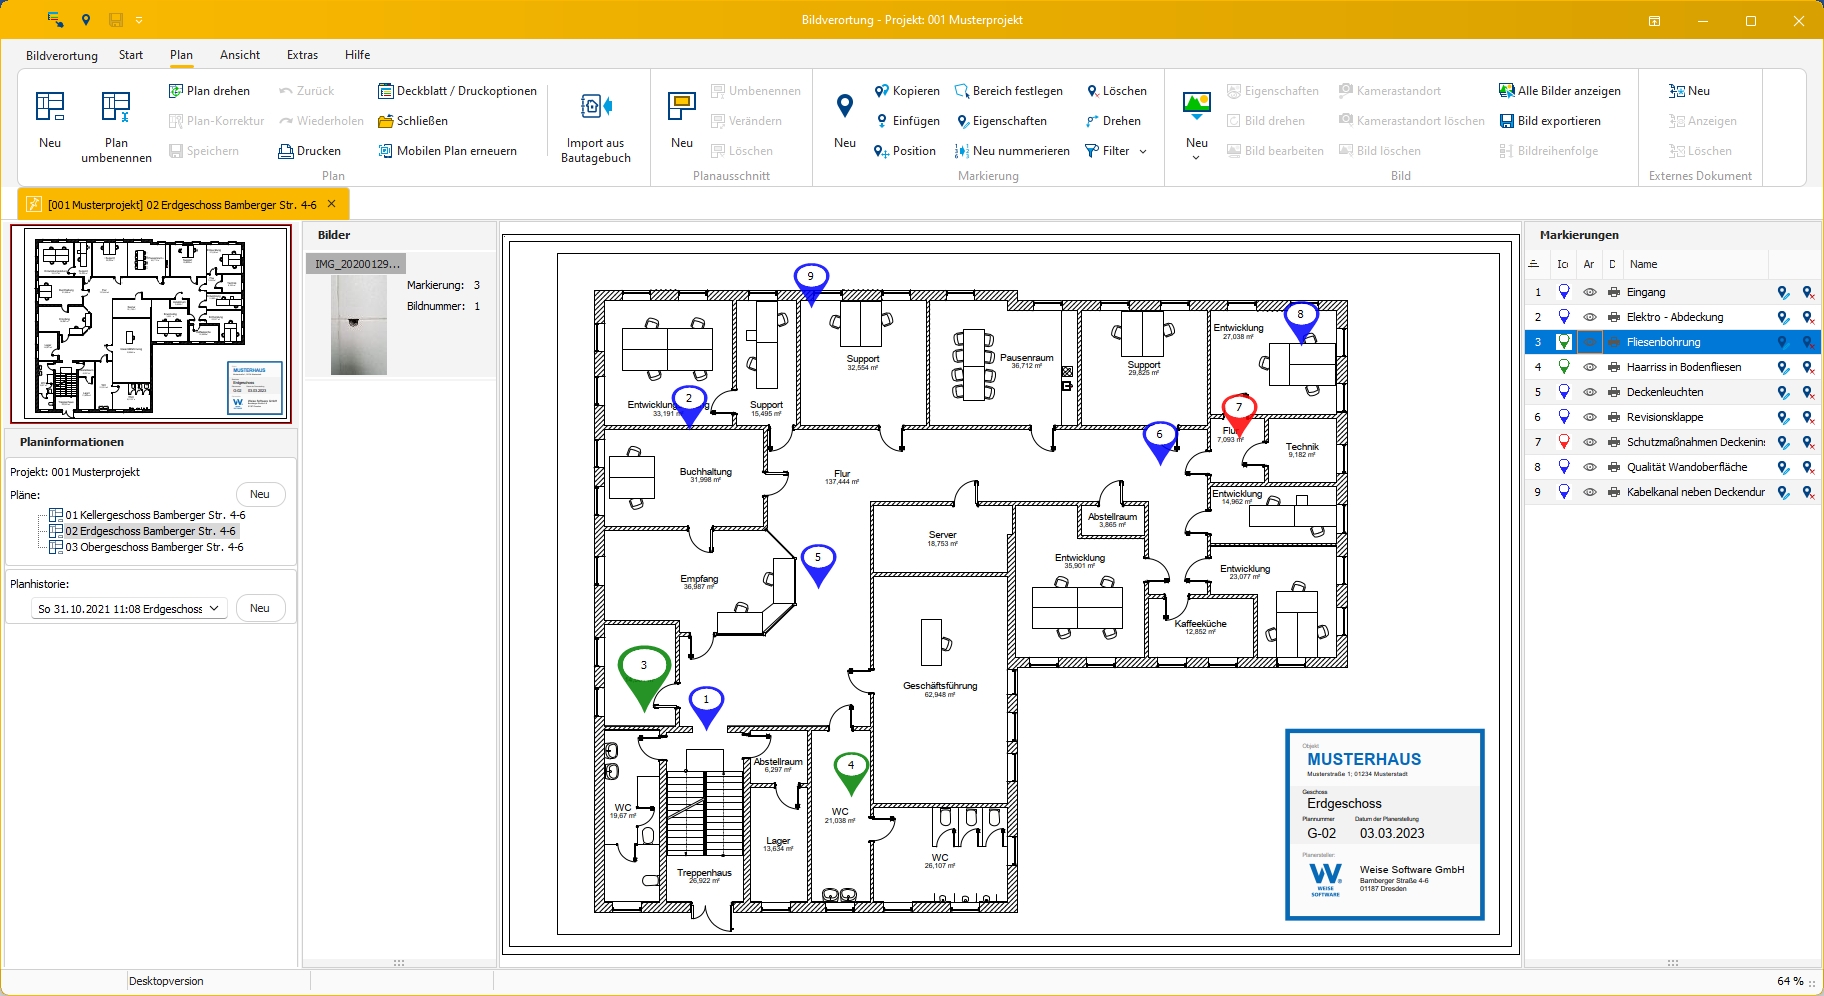The image size is (1824, 996).
Task: Toggle visibility of Fliesenbohrung marker
Action: click(x=1589, y=342)
